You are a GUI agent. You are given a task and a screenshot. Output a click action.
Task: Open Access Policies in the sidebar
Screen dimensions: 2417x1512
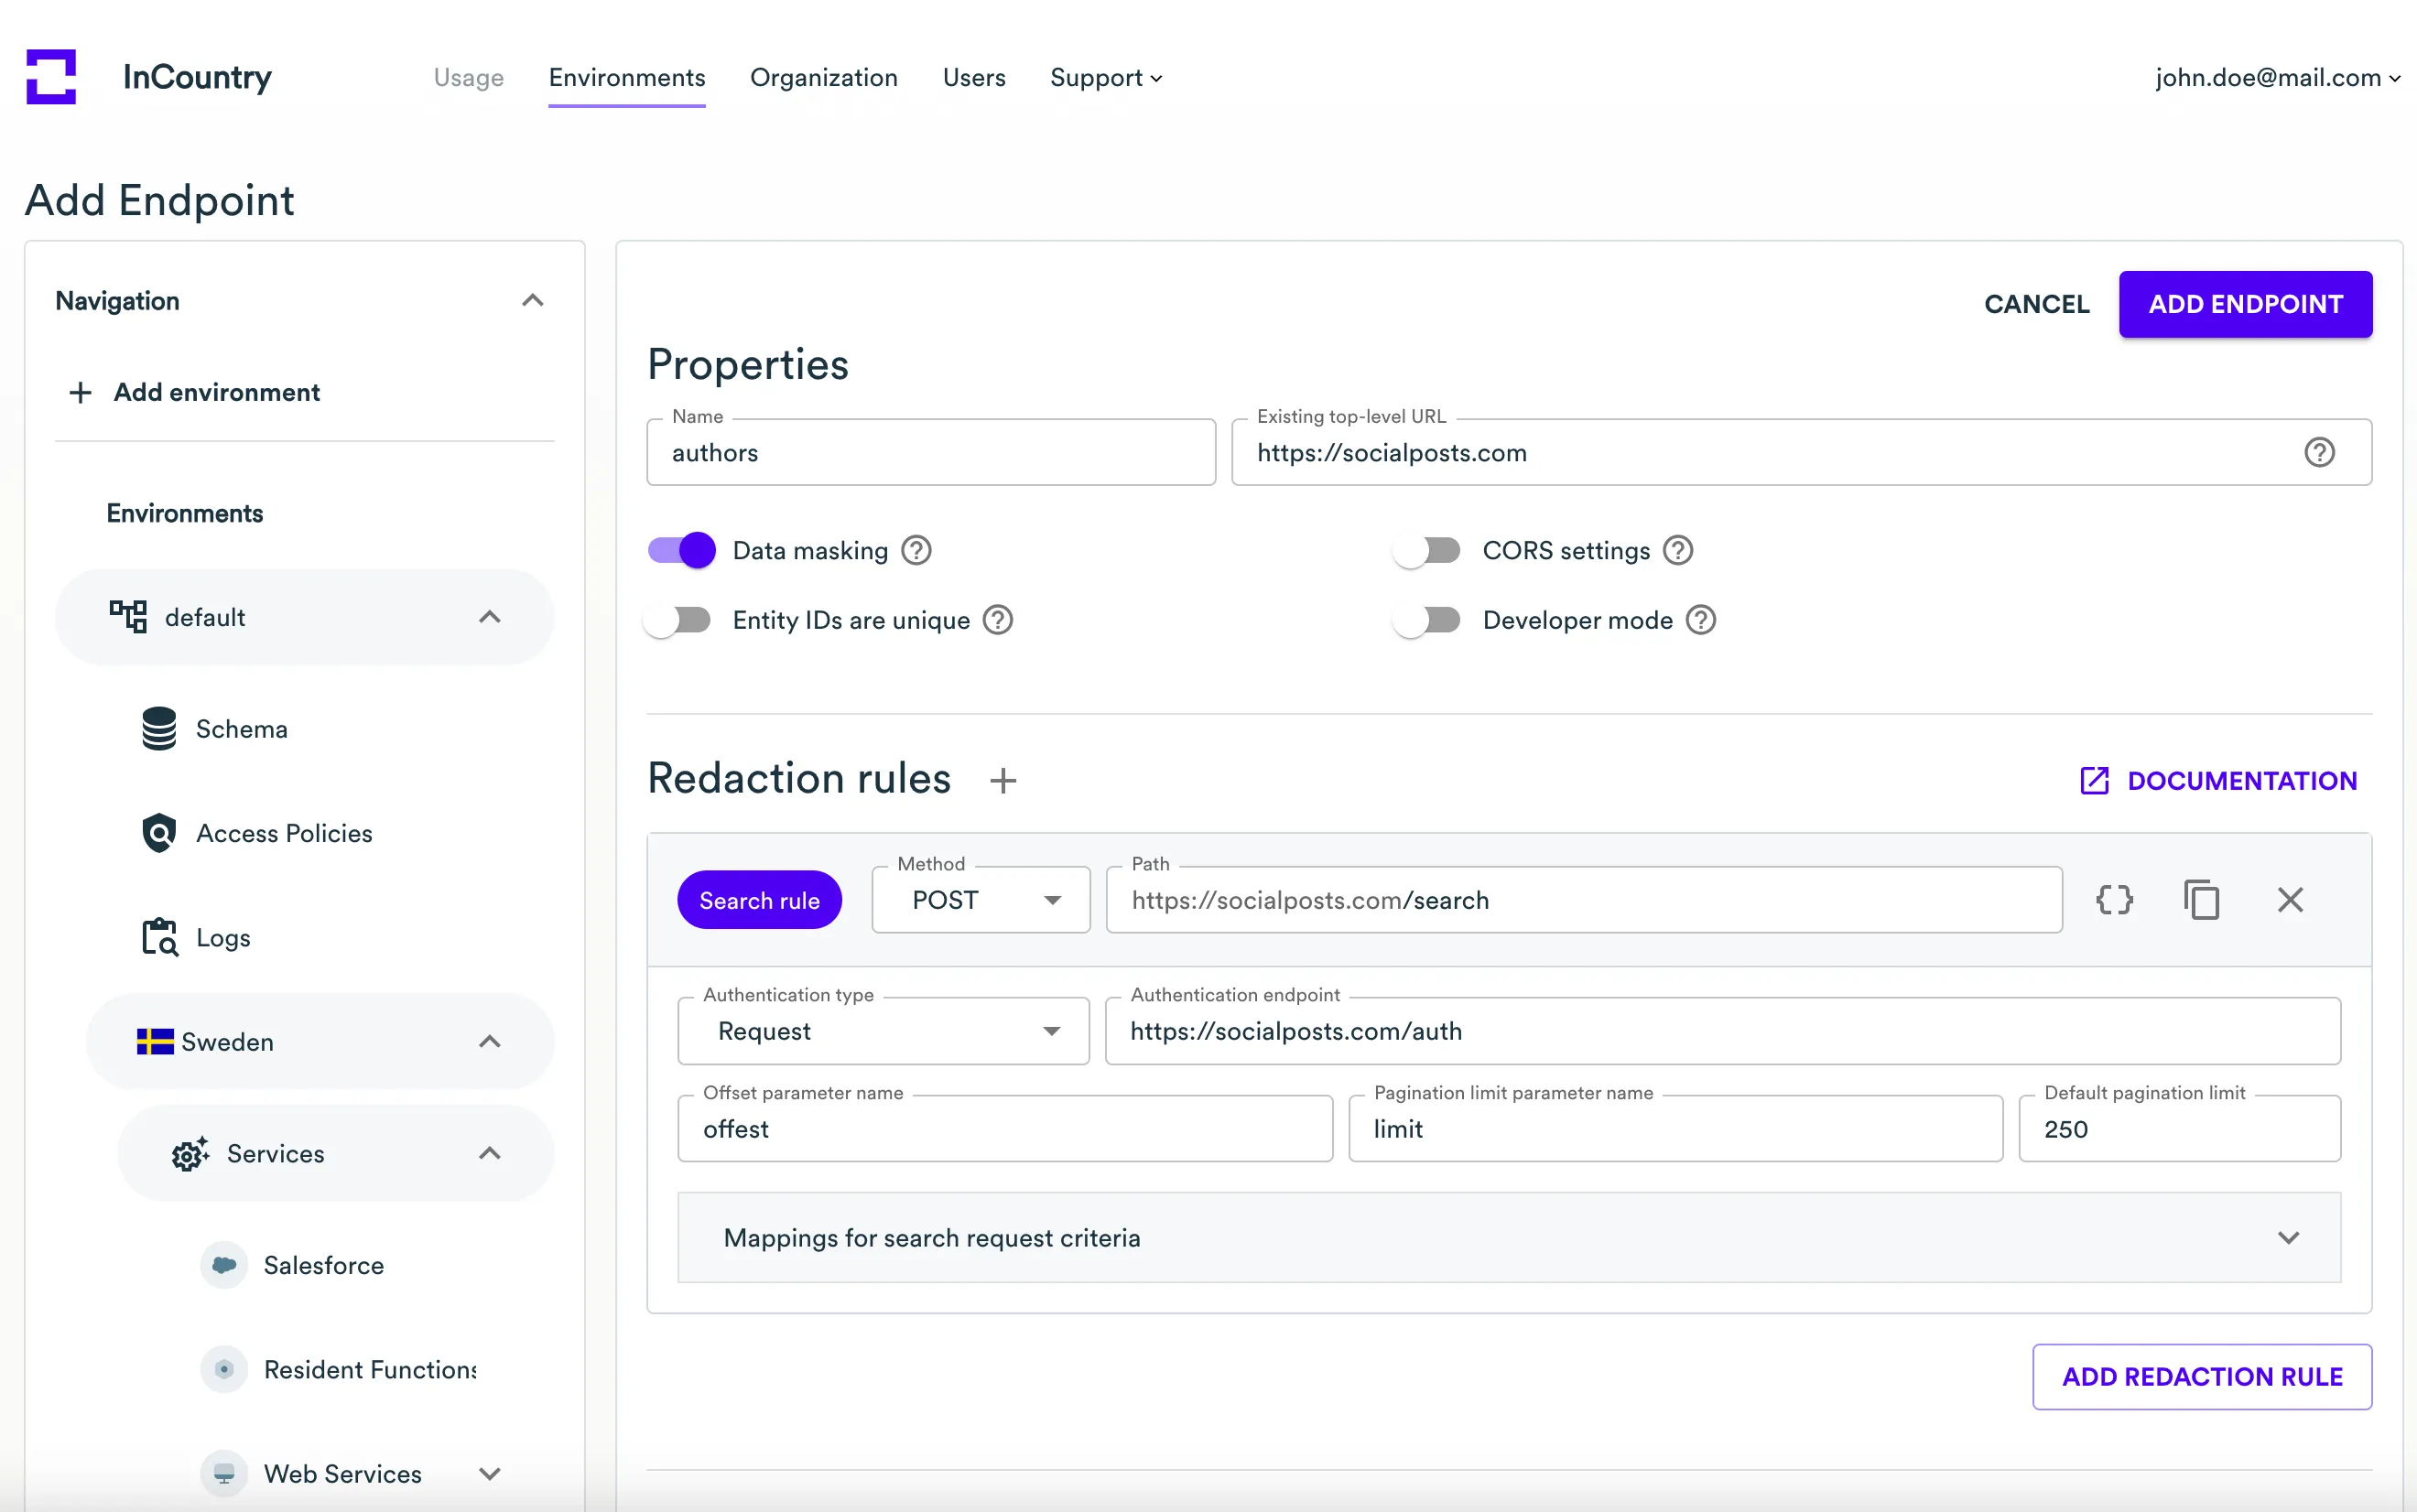[x=284, y=833]
